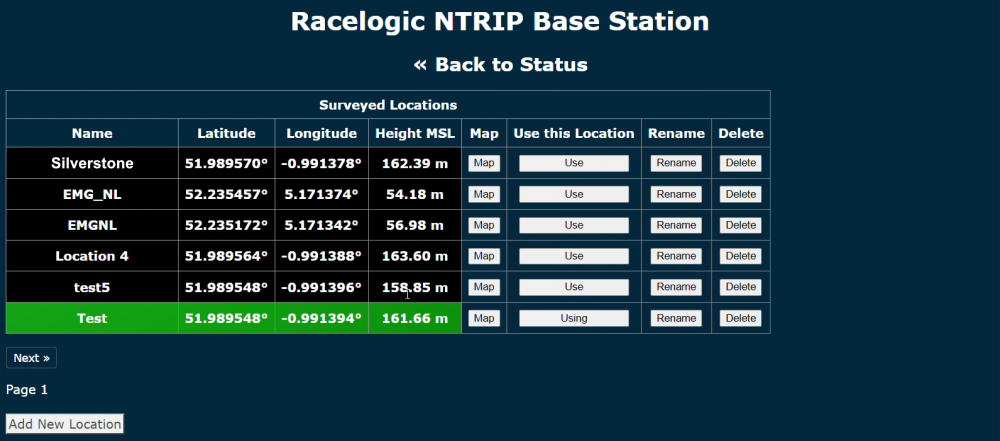The image size is (1000, 441).
Task: Click longitude value -0.991394°
Action: tap(321, 318)
